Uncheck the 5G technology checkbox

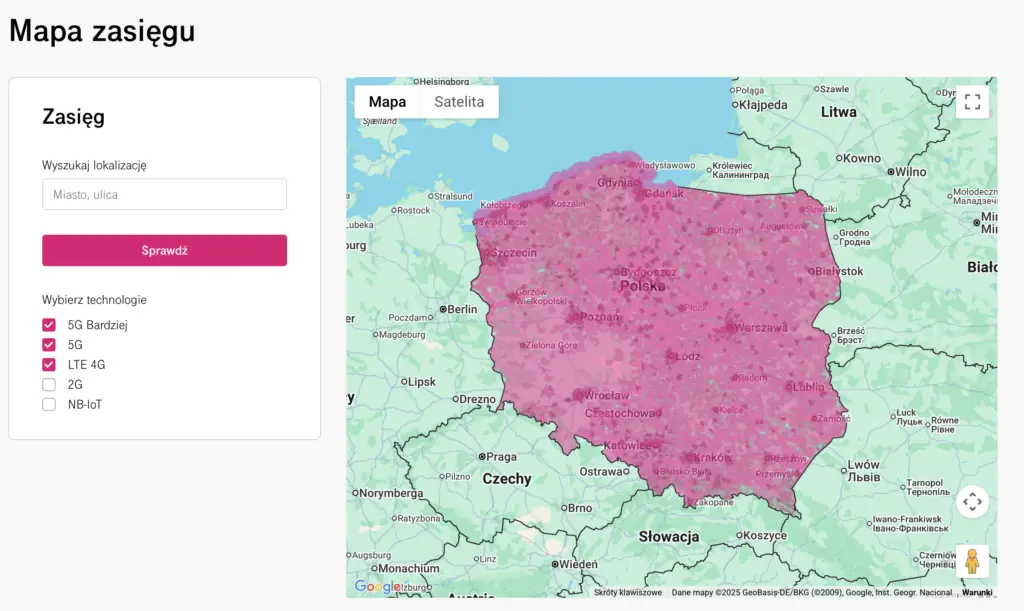click(x=49, y=345)
